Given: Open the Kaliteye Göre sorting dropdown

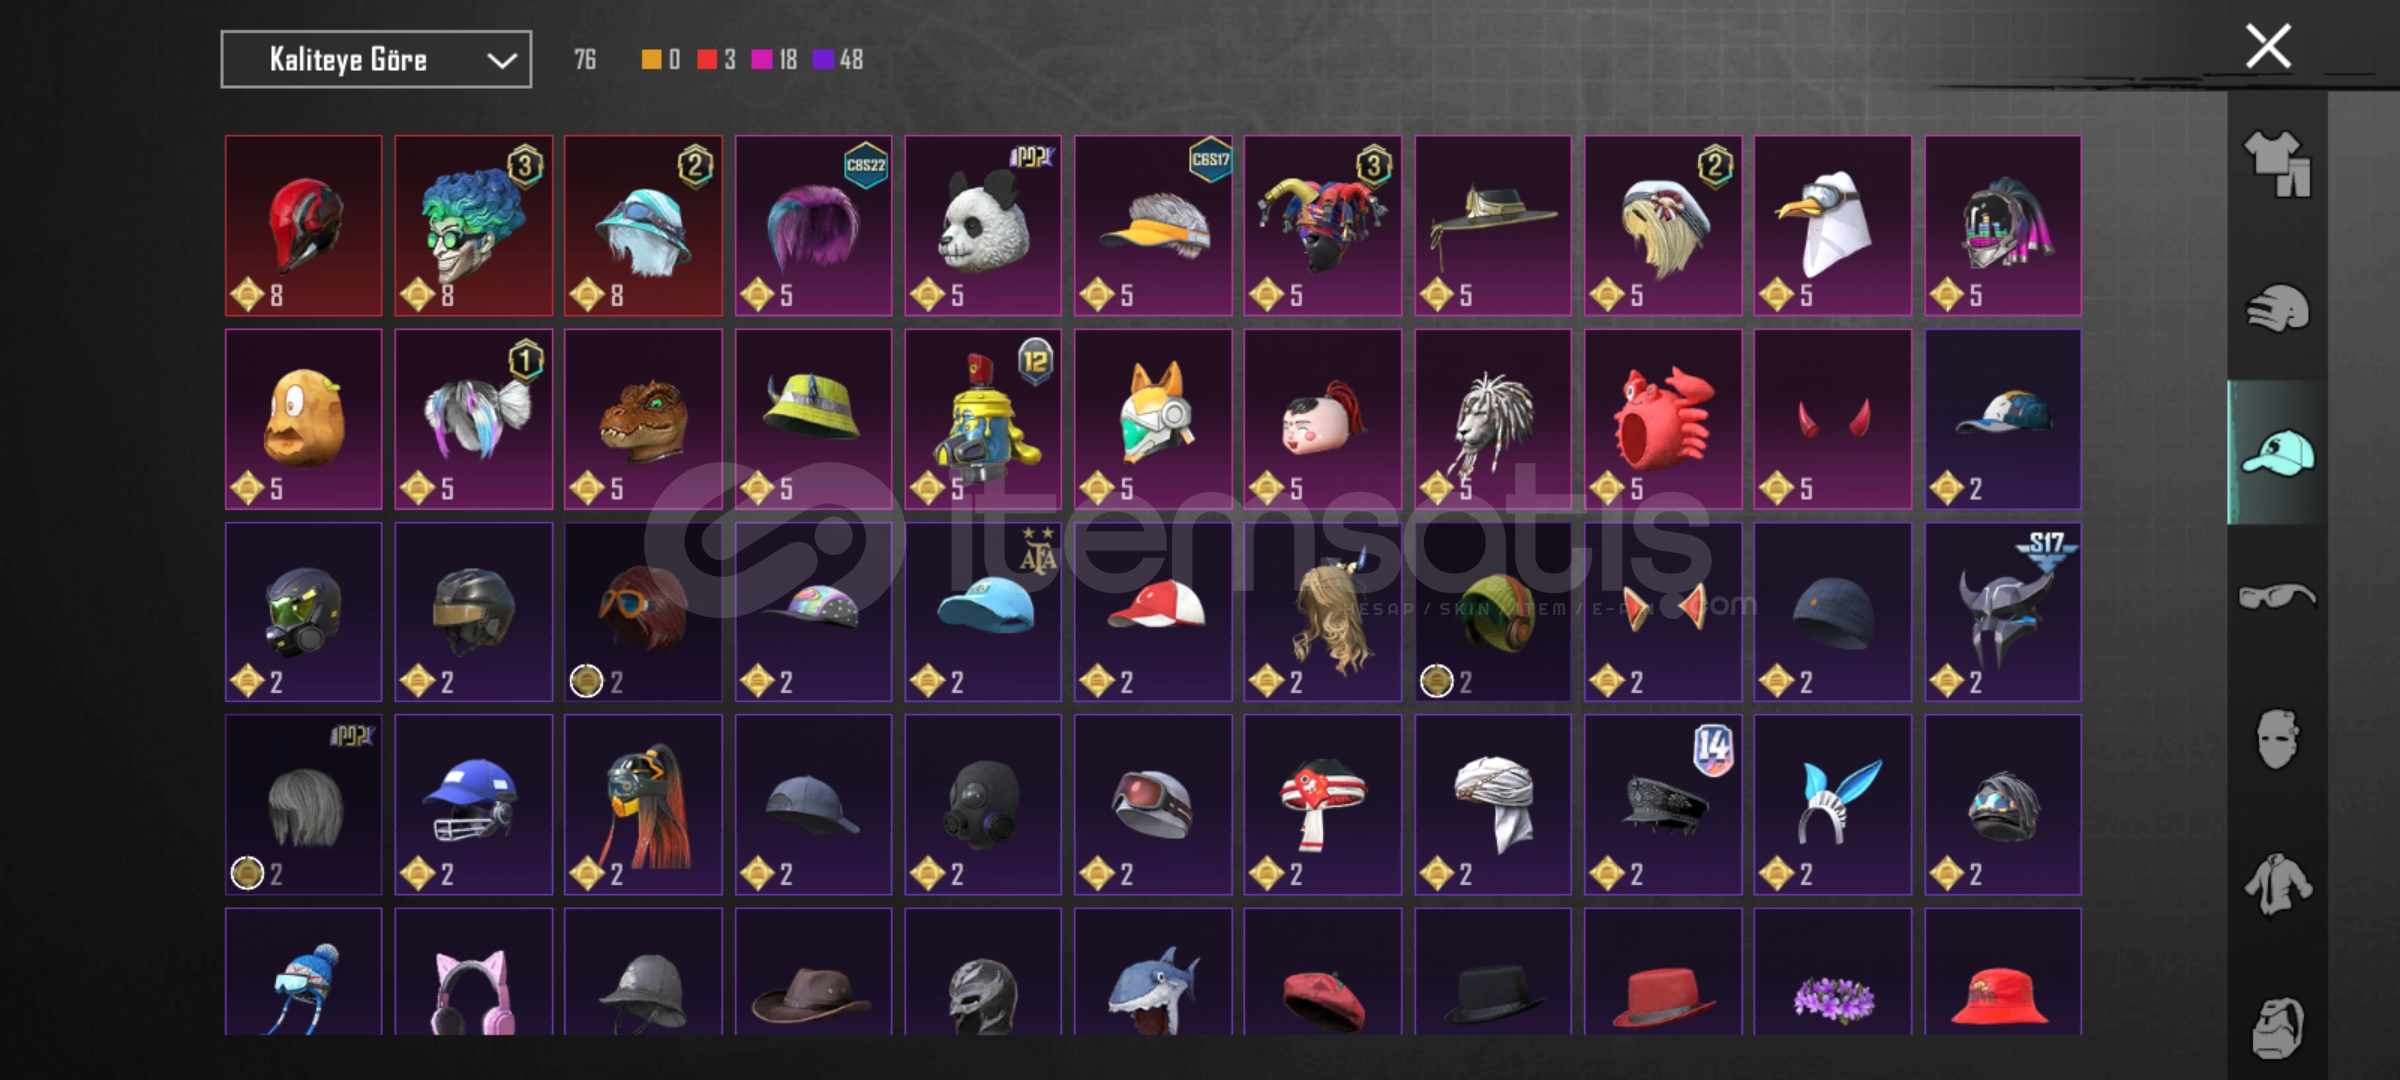Looking at the screenshot, I should (376, 60).
